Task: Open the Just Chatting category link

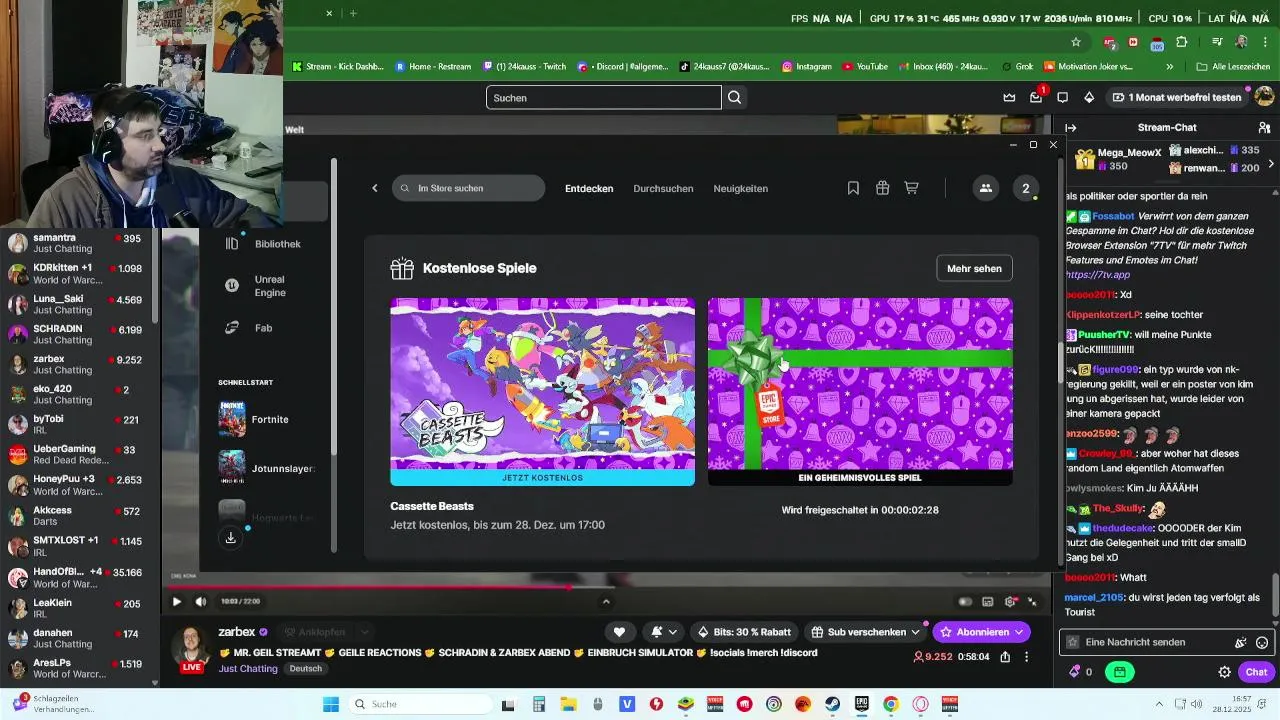Action: tap(248, 668)
